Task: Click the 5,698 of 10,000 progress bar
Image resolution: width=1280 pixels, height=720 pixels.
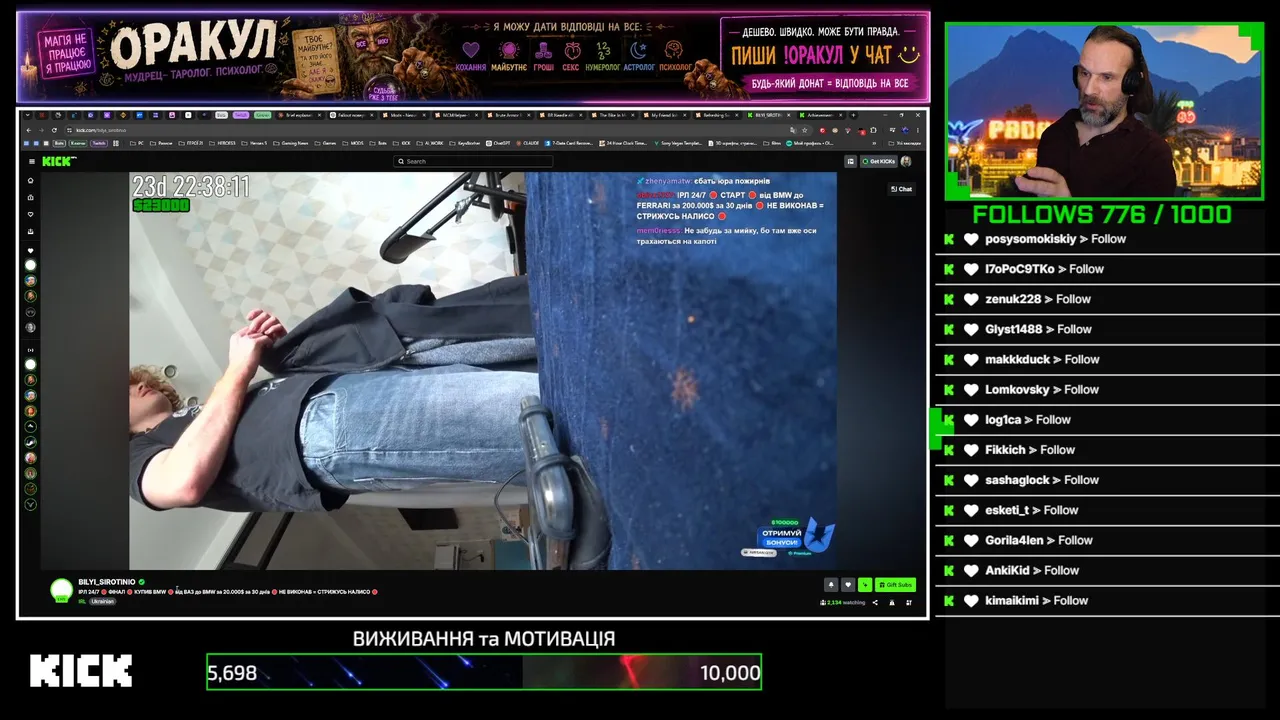Action: tap(484, 672)
